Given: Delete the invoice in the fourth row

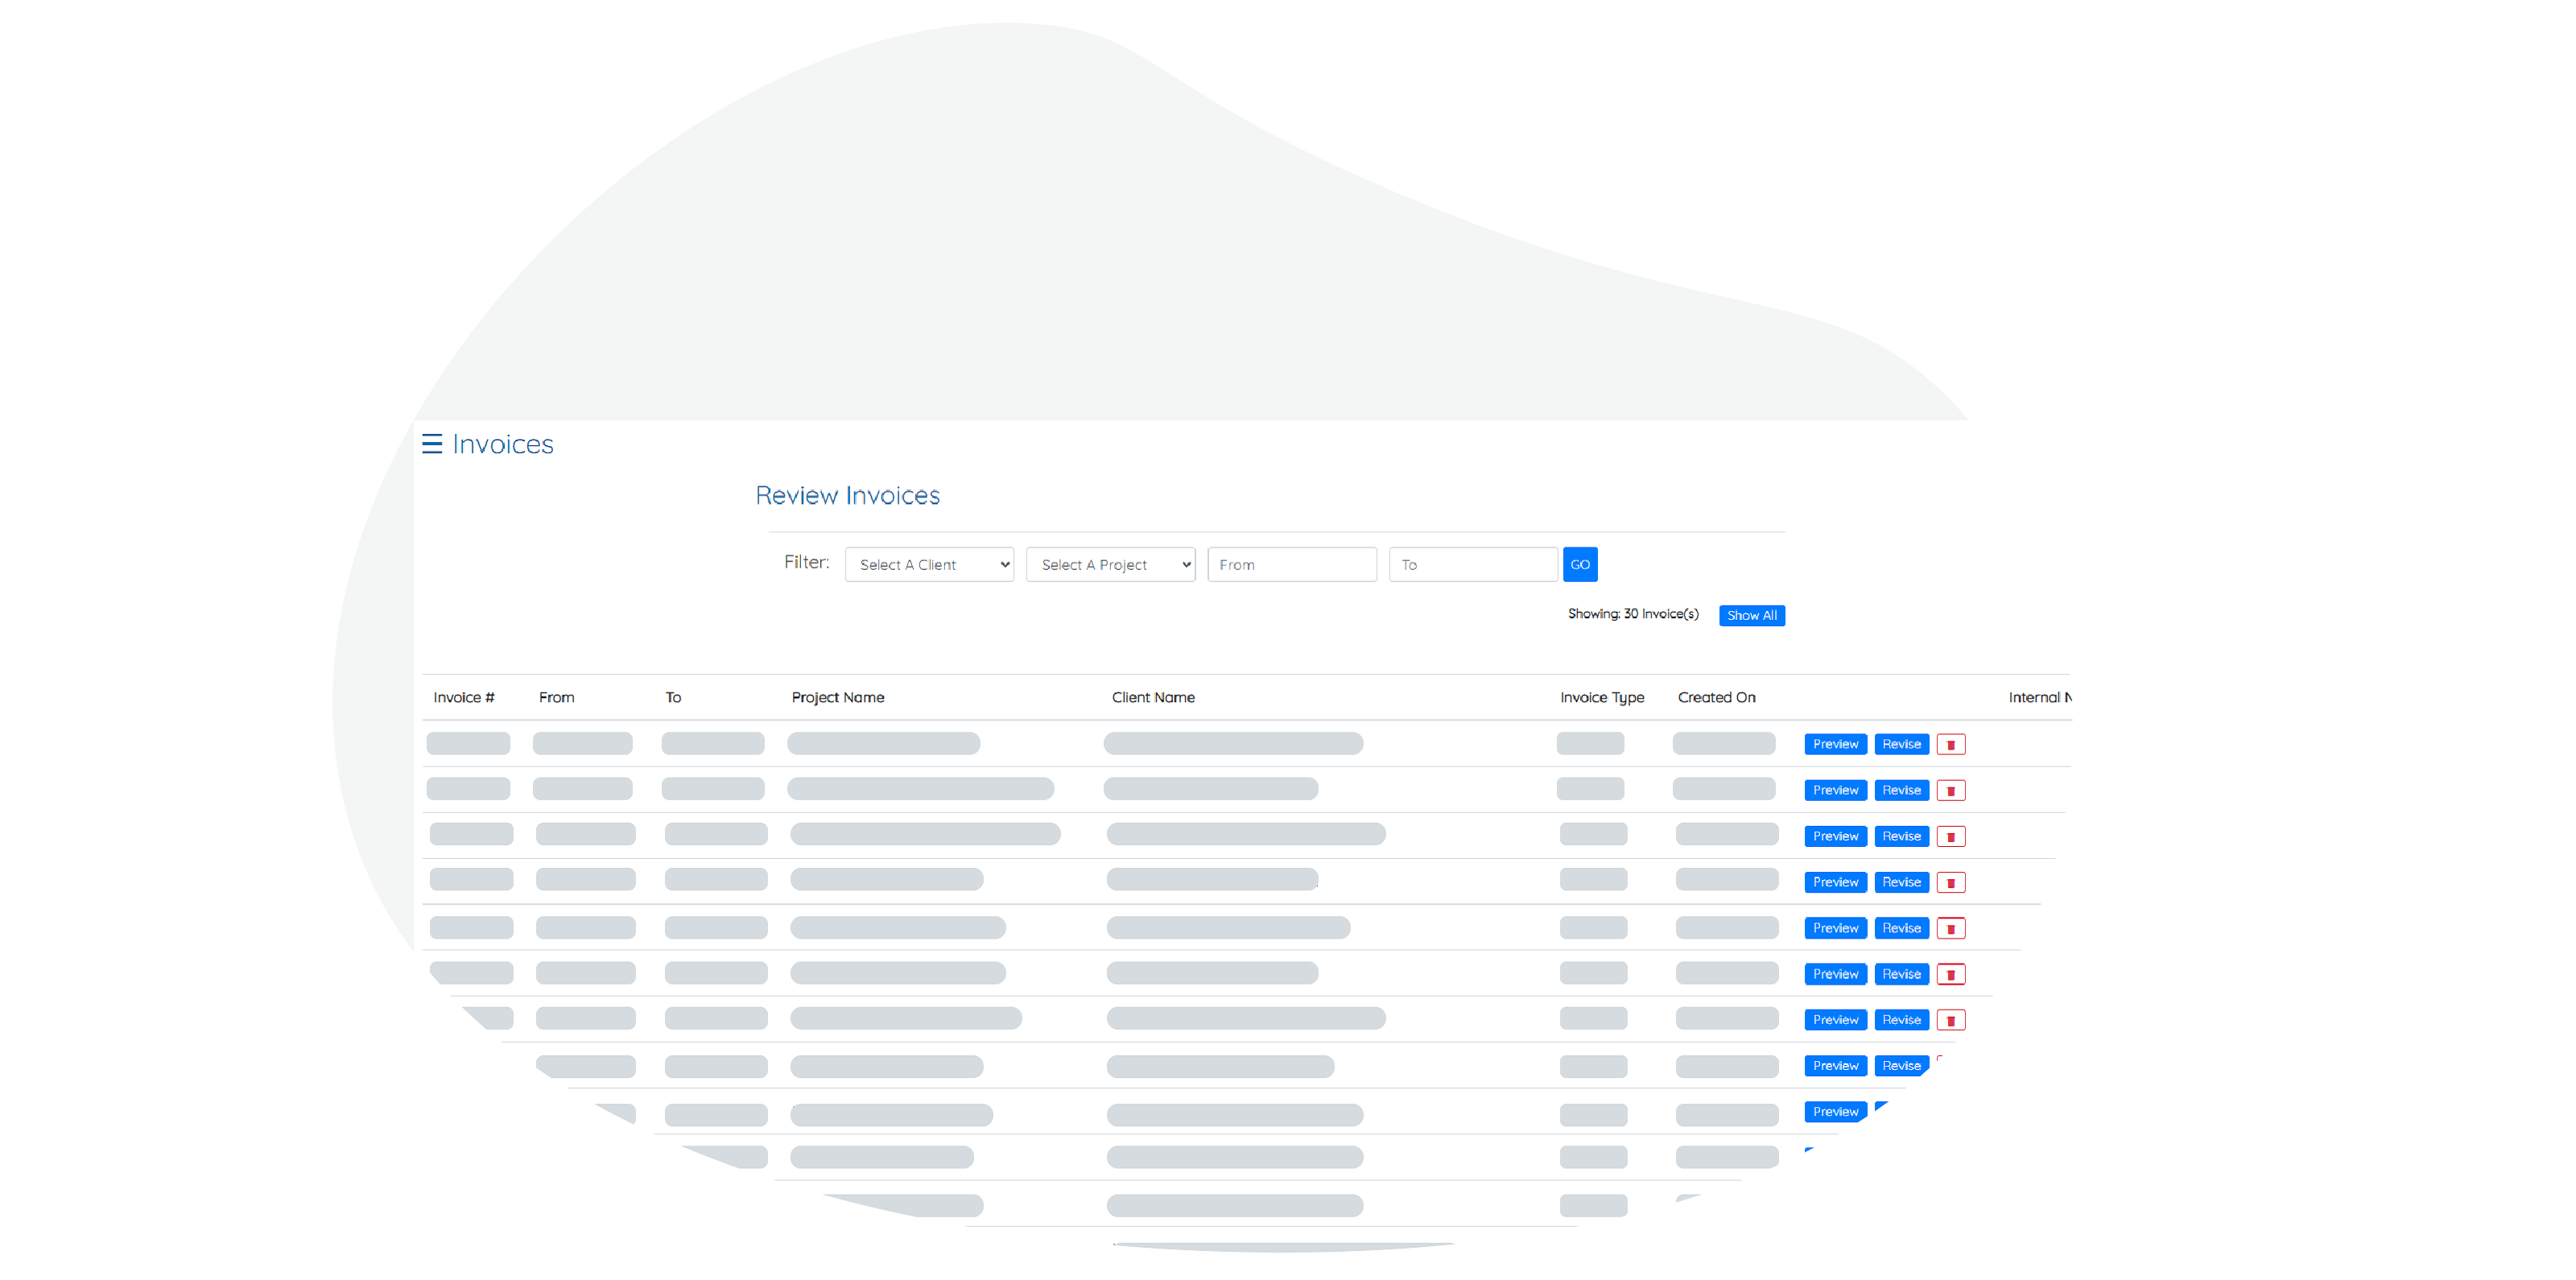Looking at the screenshot, I should (x=1950, y=882).
